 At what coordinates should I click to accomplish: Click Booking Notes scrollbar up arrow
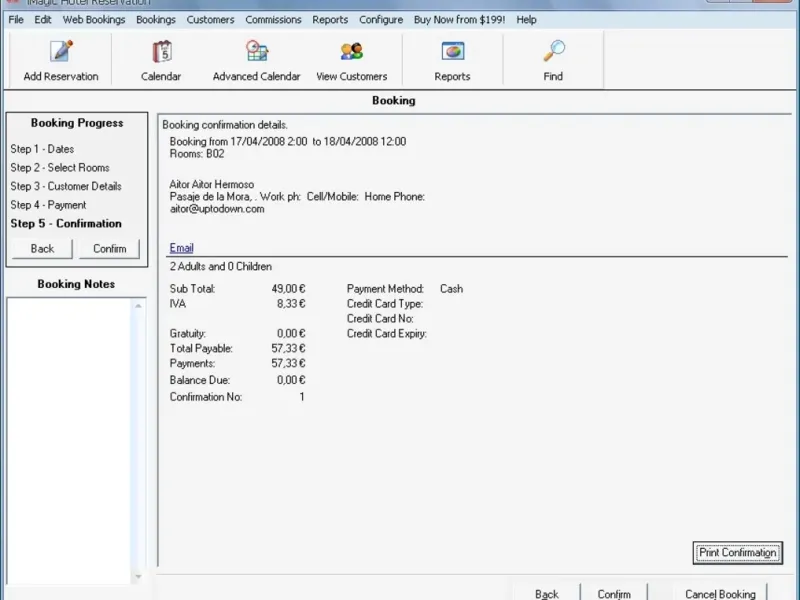138,306
